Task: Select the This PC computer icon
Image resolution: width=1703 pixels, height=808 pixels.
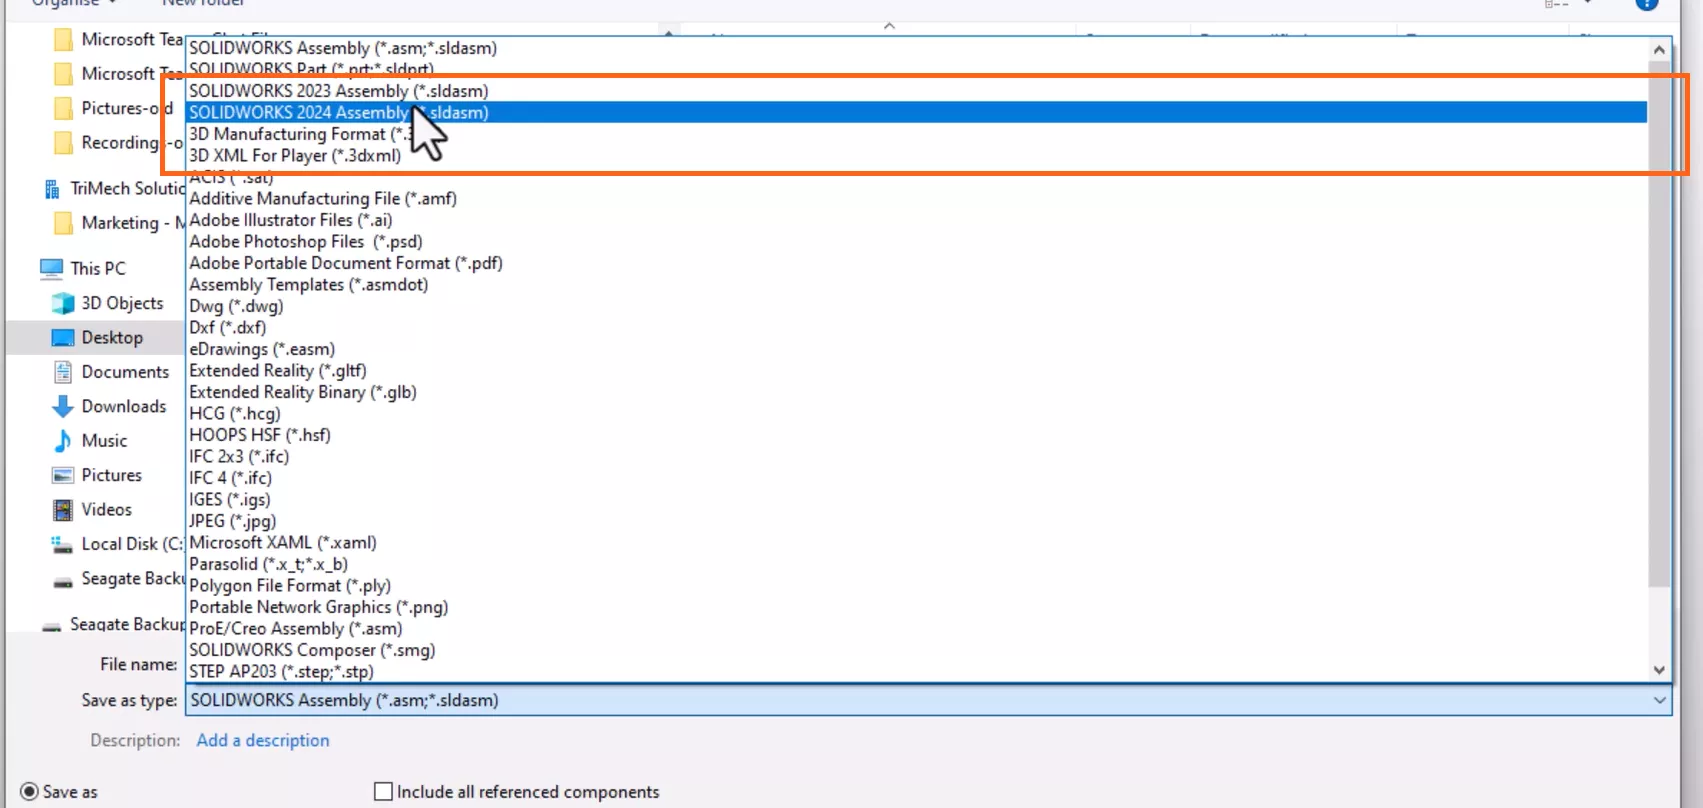Action: [x=51, y=268]
